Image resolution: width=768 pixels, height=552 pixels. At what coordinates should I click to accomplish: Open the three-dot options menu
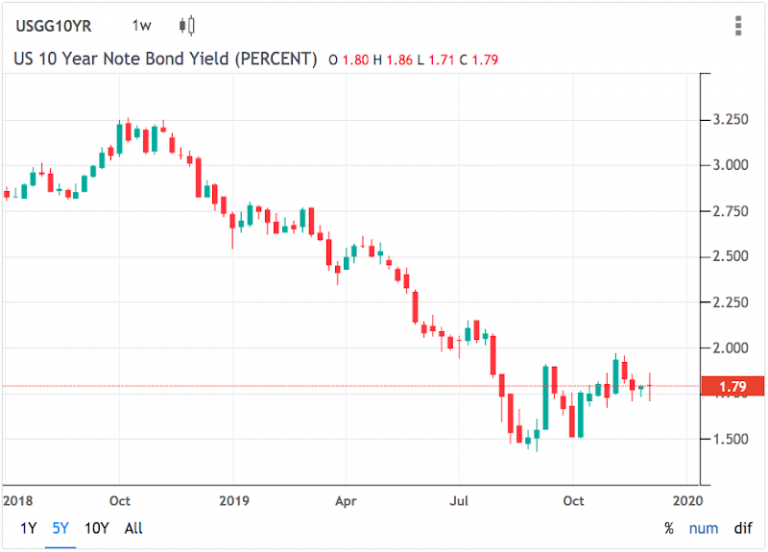[x=739, y=25]
